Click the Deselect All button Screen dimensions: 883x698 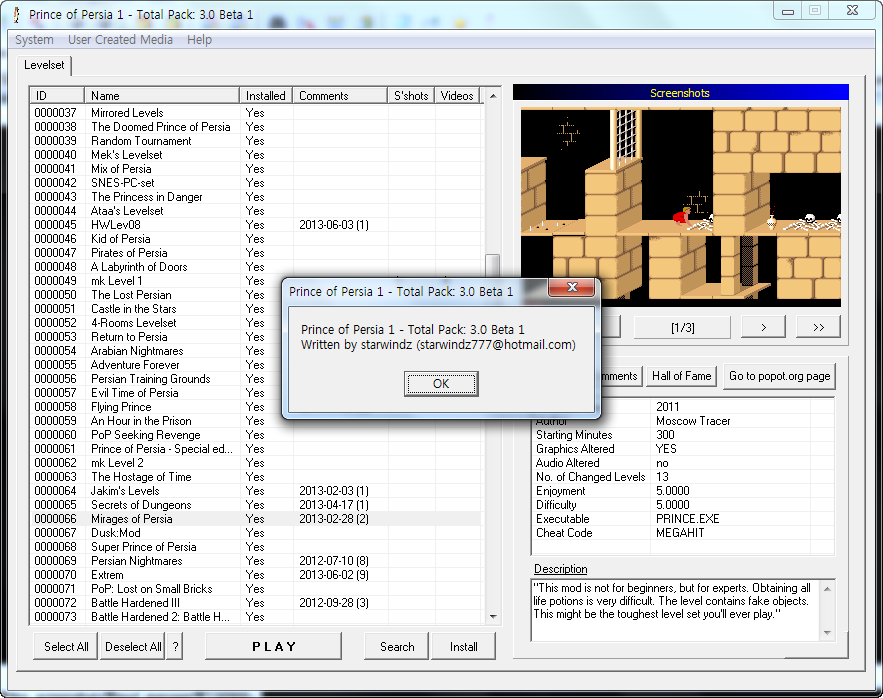[133, 646]
